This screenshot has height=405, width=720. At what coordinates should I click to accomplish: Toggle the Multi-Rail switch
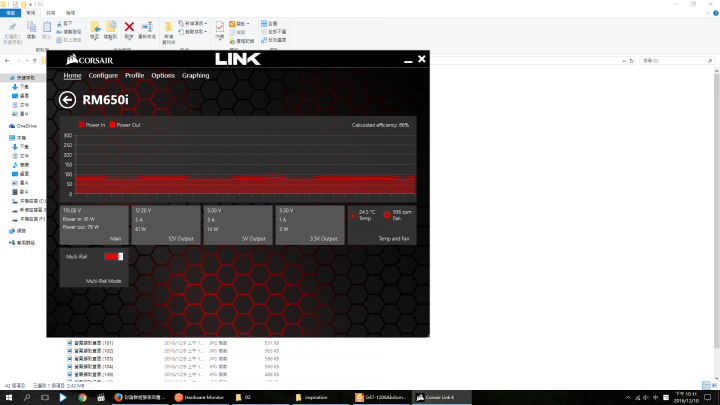tap(113, 257)
